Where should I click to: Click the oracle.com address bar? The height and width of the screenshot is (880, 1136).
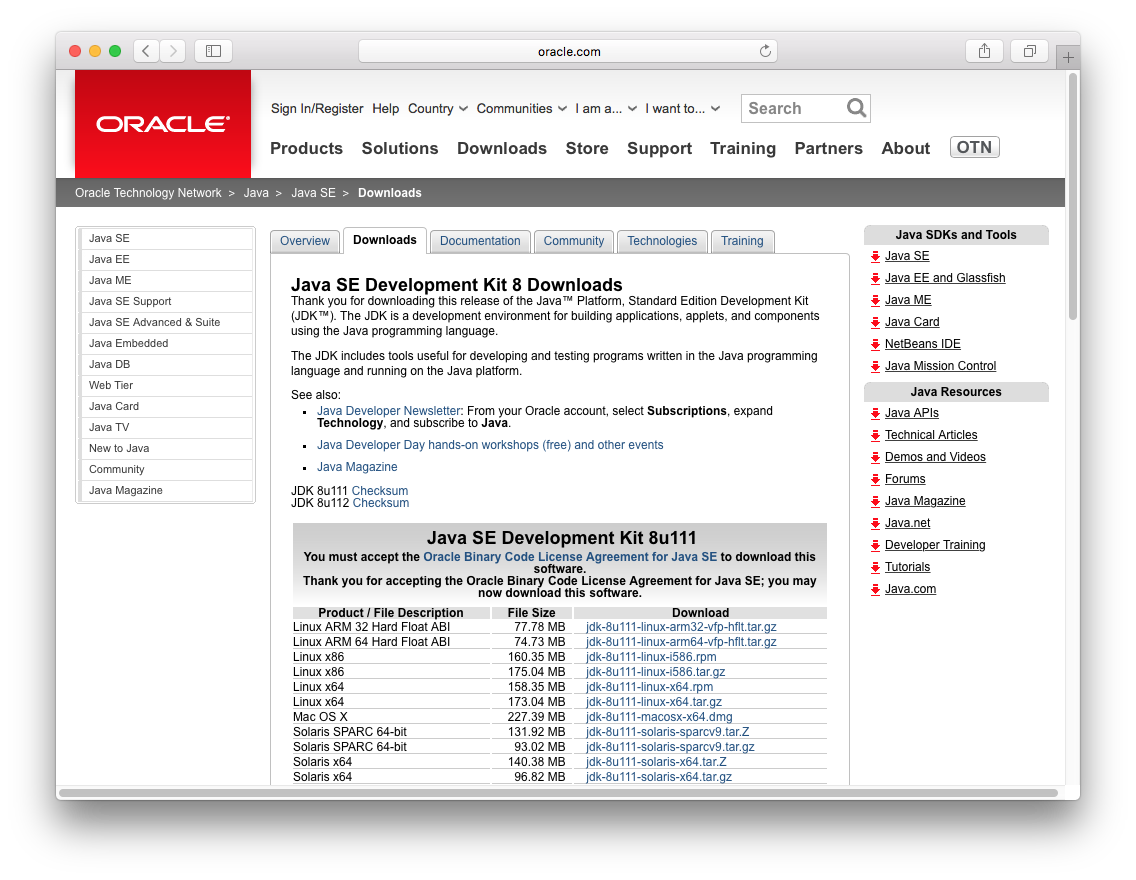point(568,51)
